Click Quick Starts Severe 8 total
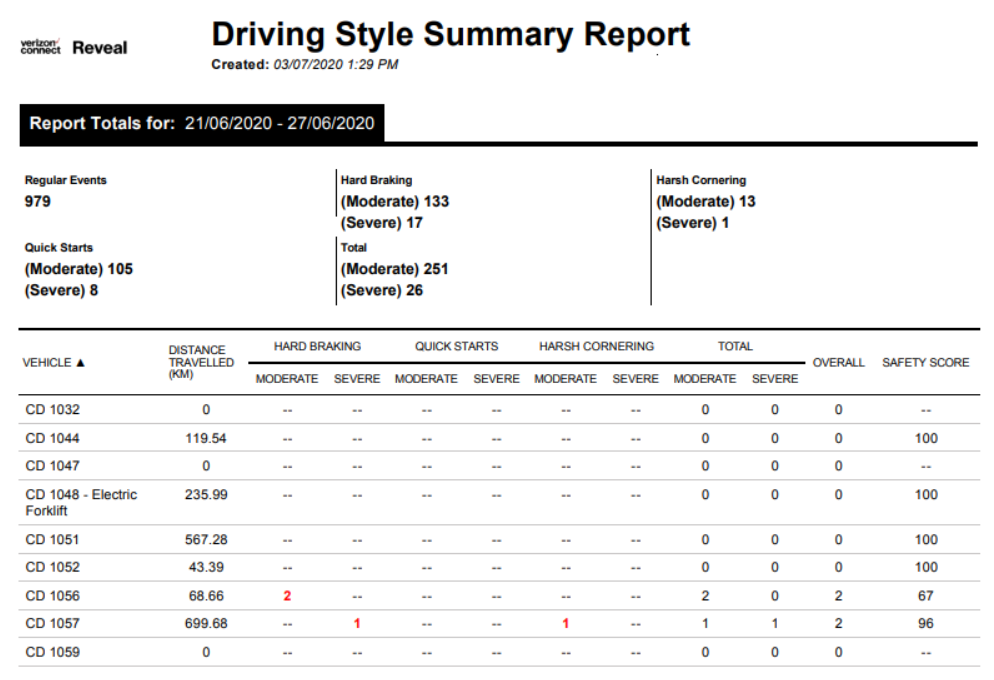The width and height of the screenshot is (994, 680). point(61,291)
